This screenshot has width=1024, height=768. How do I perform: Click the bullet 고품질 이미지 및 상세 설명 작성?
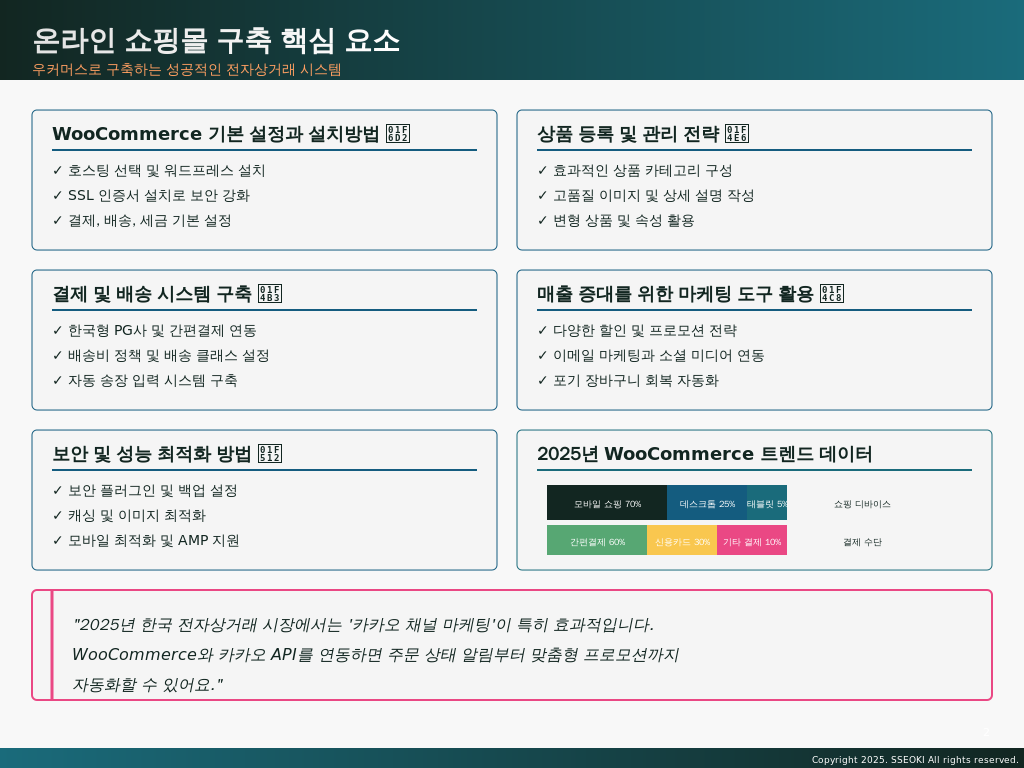click(646, 195)
